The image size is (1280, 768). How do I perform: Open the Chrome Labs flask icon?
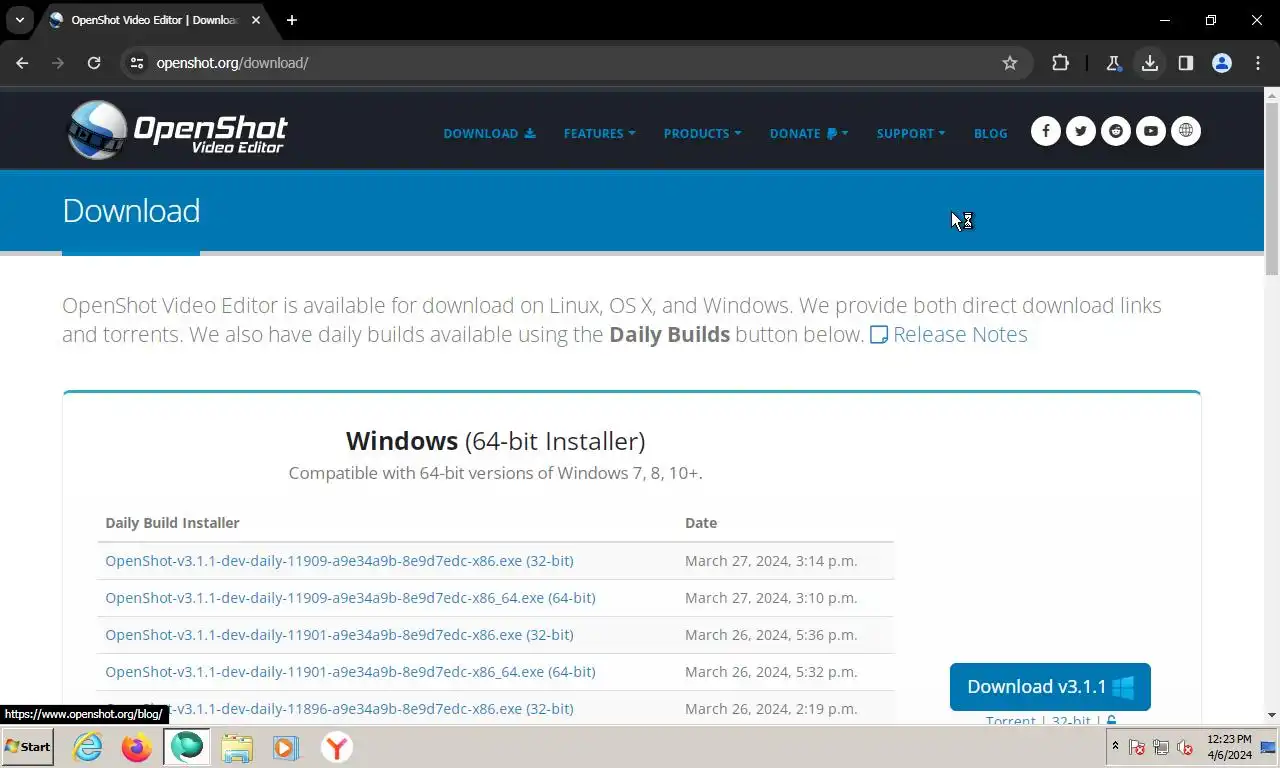tap(1114, 63)
